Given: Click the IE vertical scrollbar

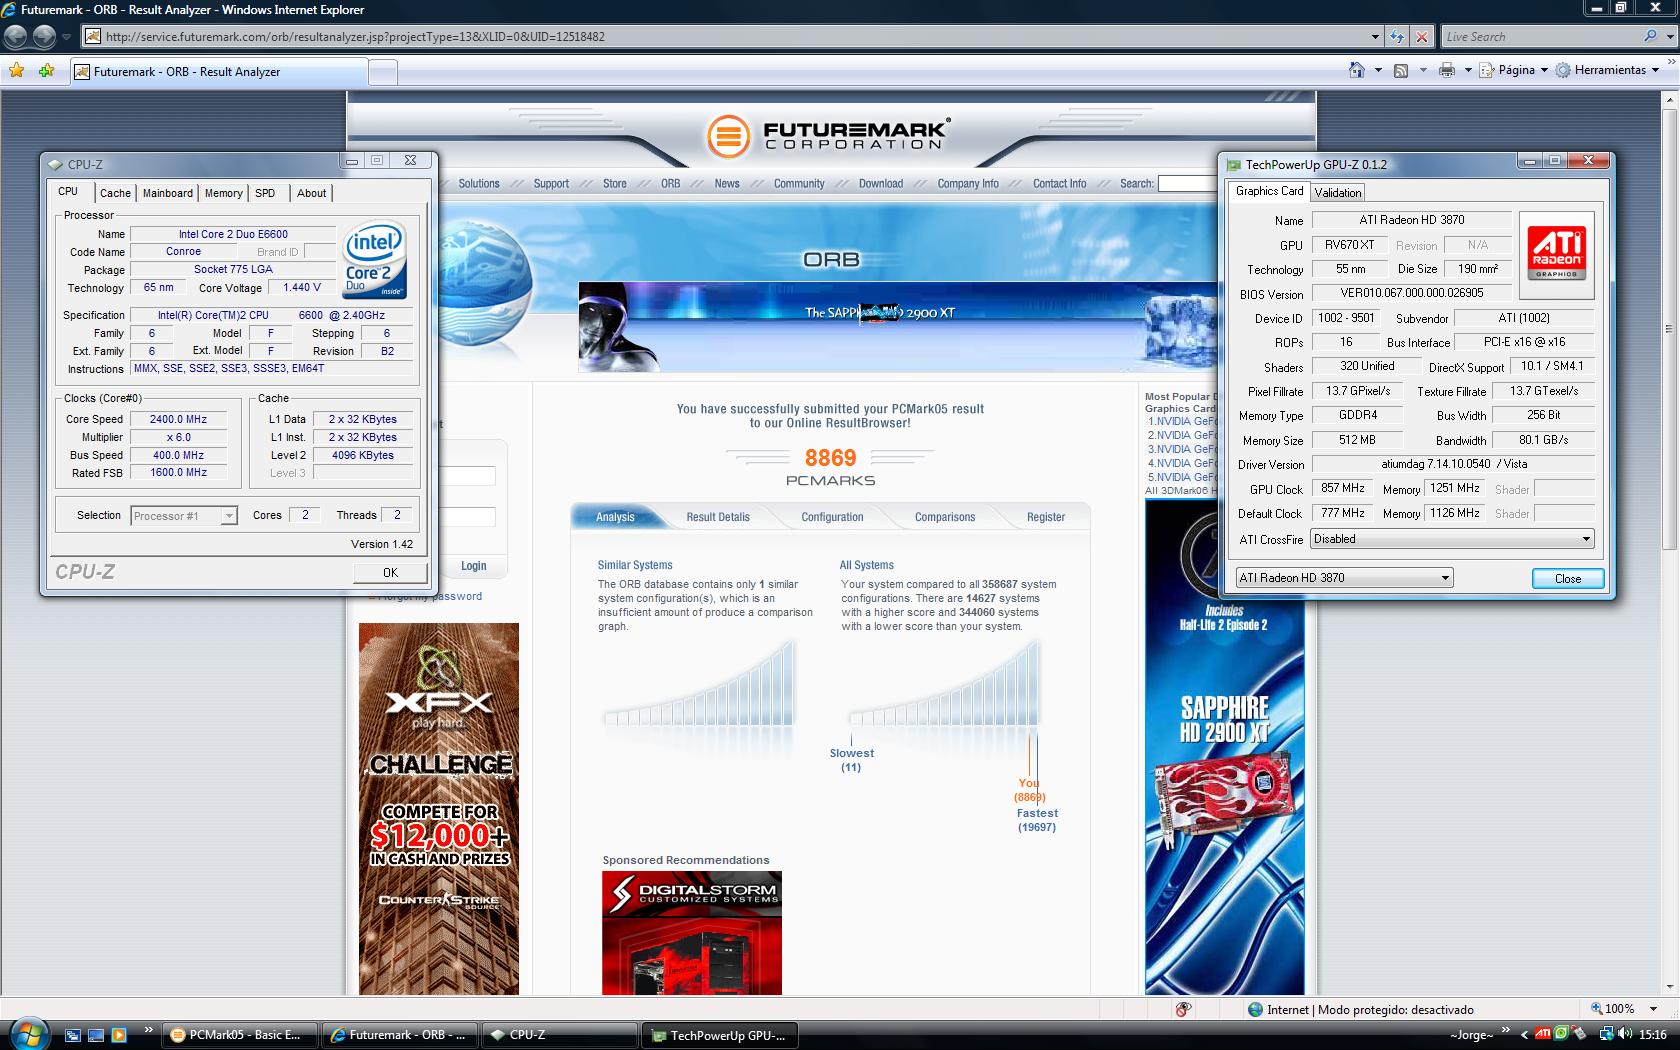Looking at the screenshot, I should click(1670, 542).
